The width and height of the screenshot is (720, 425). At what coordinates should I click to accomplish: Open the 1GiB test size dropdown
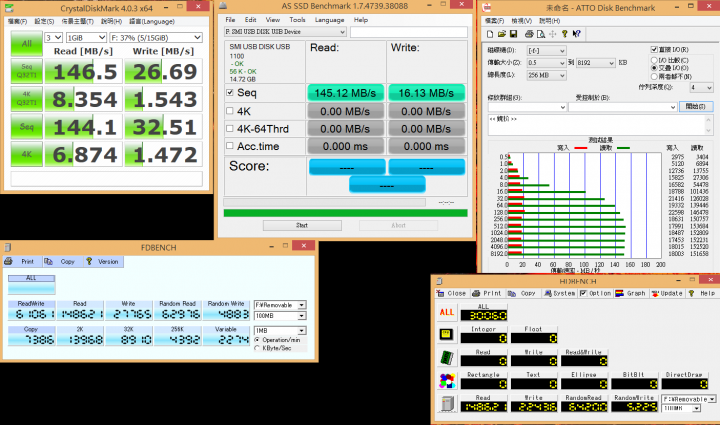point(86,38)
